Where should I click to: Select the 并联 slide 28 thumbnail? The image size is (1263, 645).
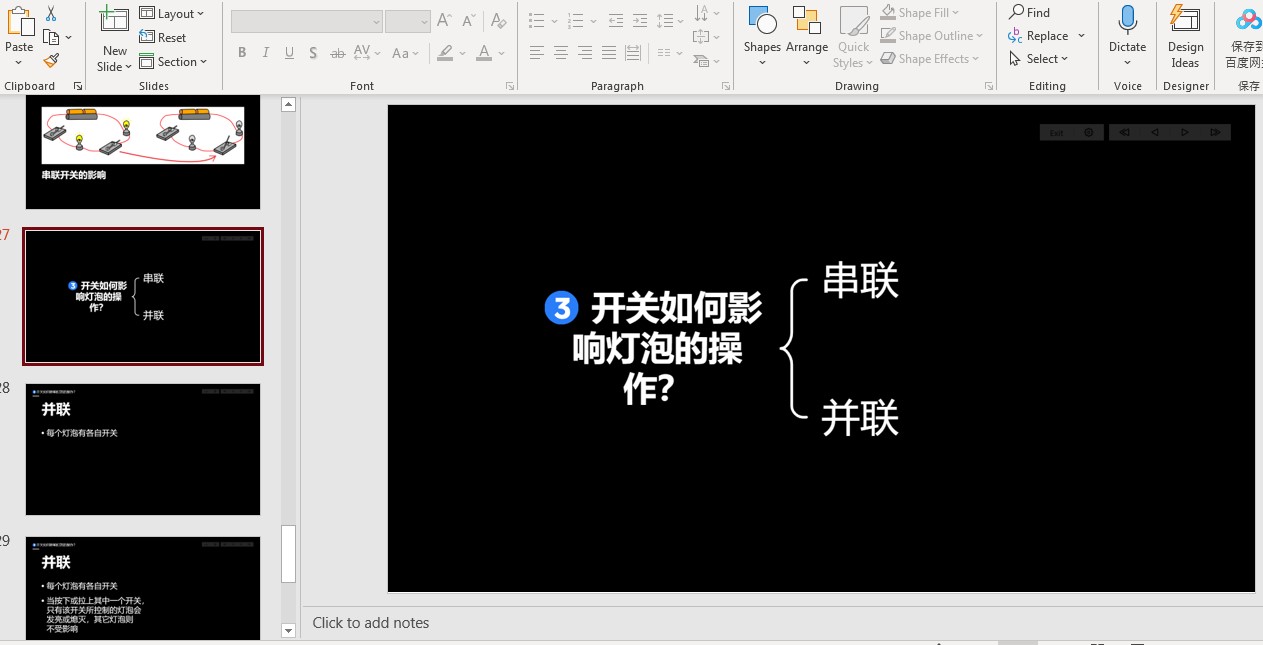tap(143, 449)
